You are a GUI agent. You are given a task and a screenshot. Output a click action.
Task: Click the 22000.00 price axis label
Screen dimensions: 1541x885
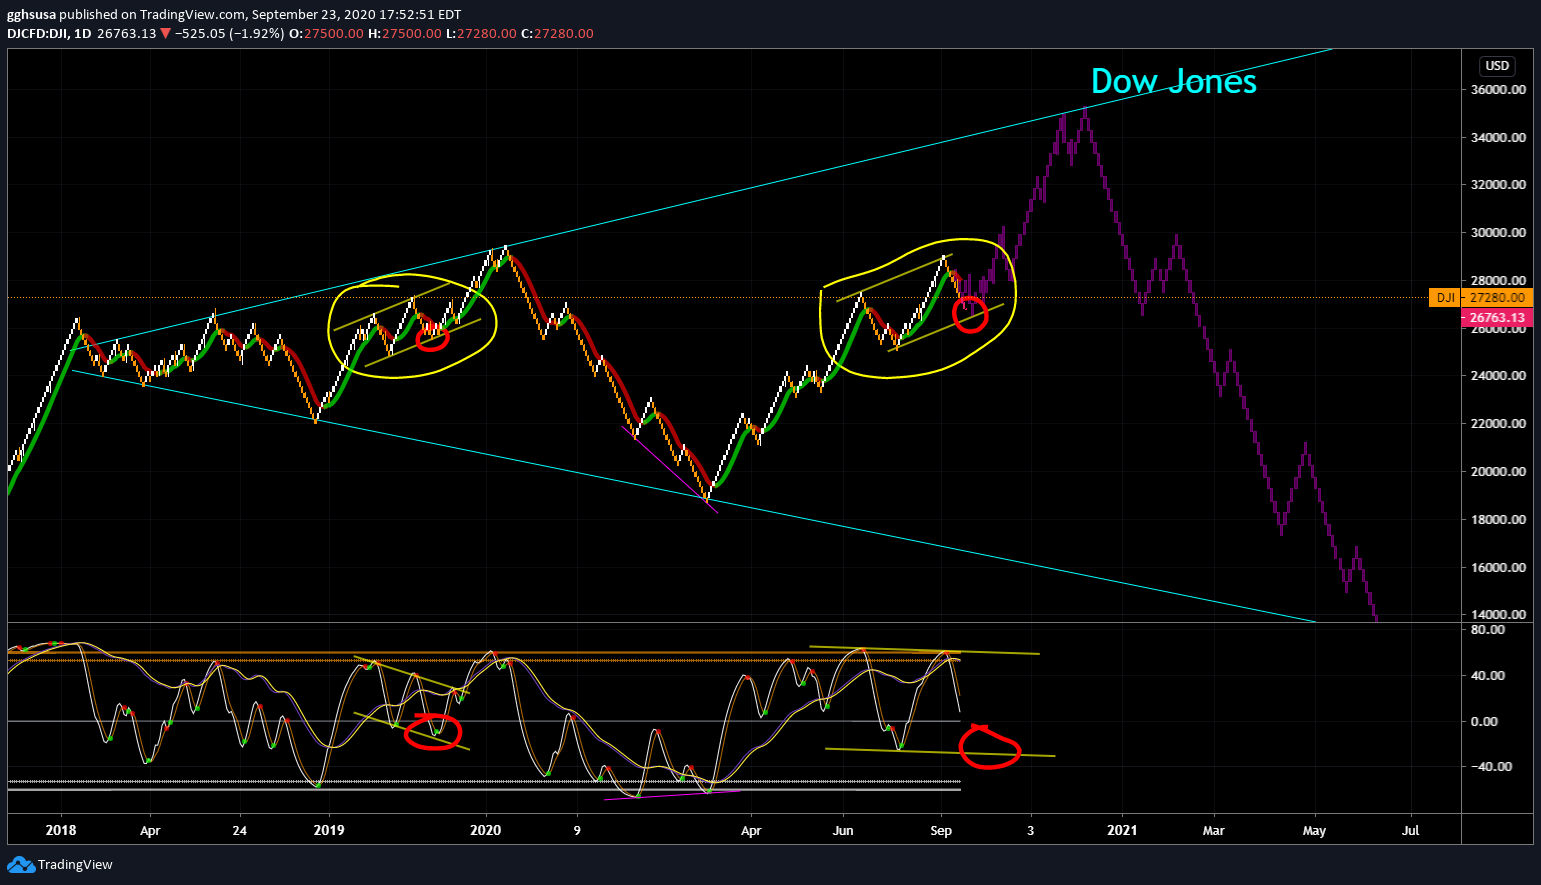[1497, 424]
